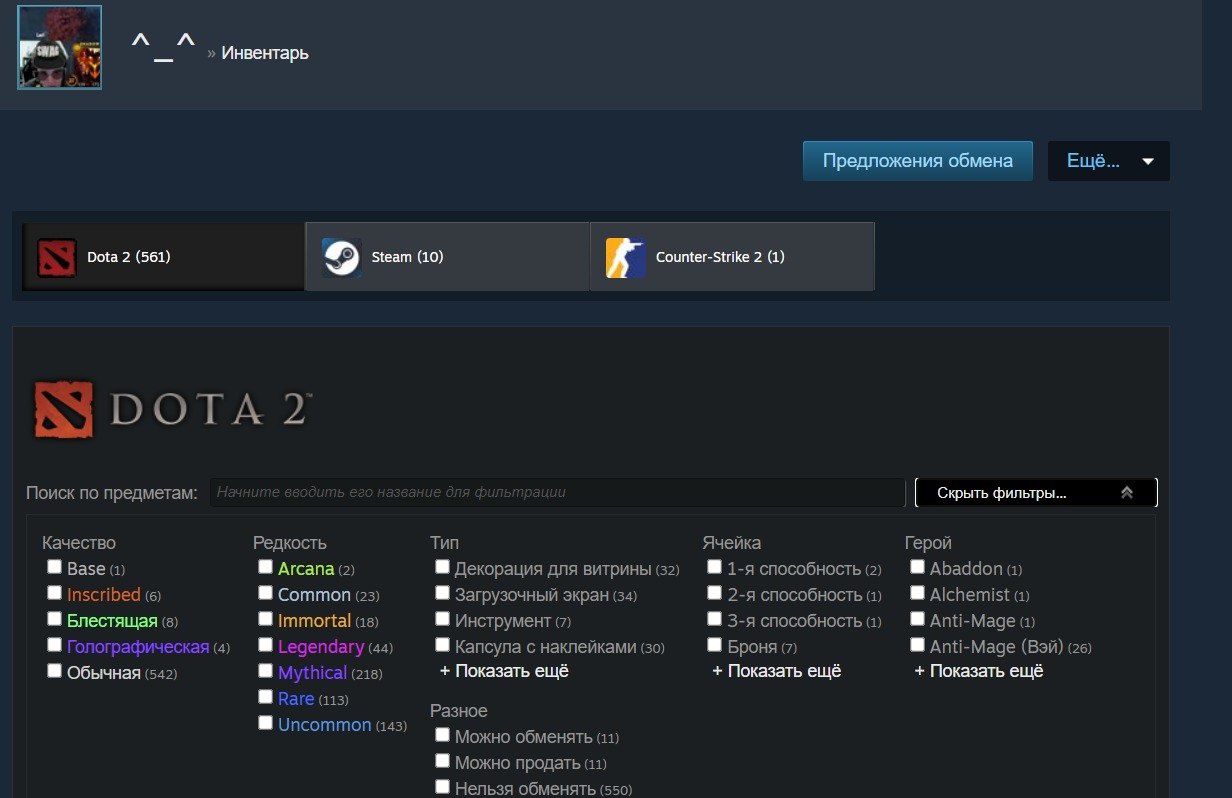Check the Можно продать filter
The height and width of the screenshot is (798, 1232).
click(x=442, y=761)
